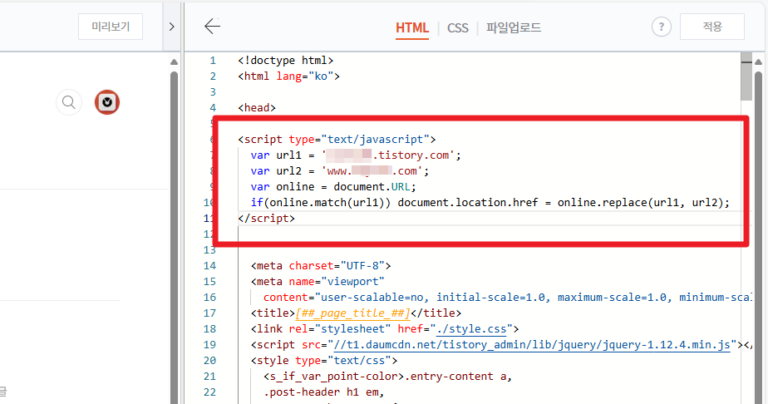
Task: Open help with the question mark icon
Action: point(661,27)
